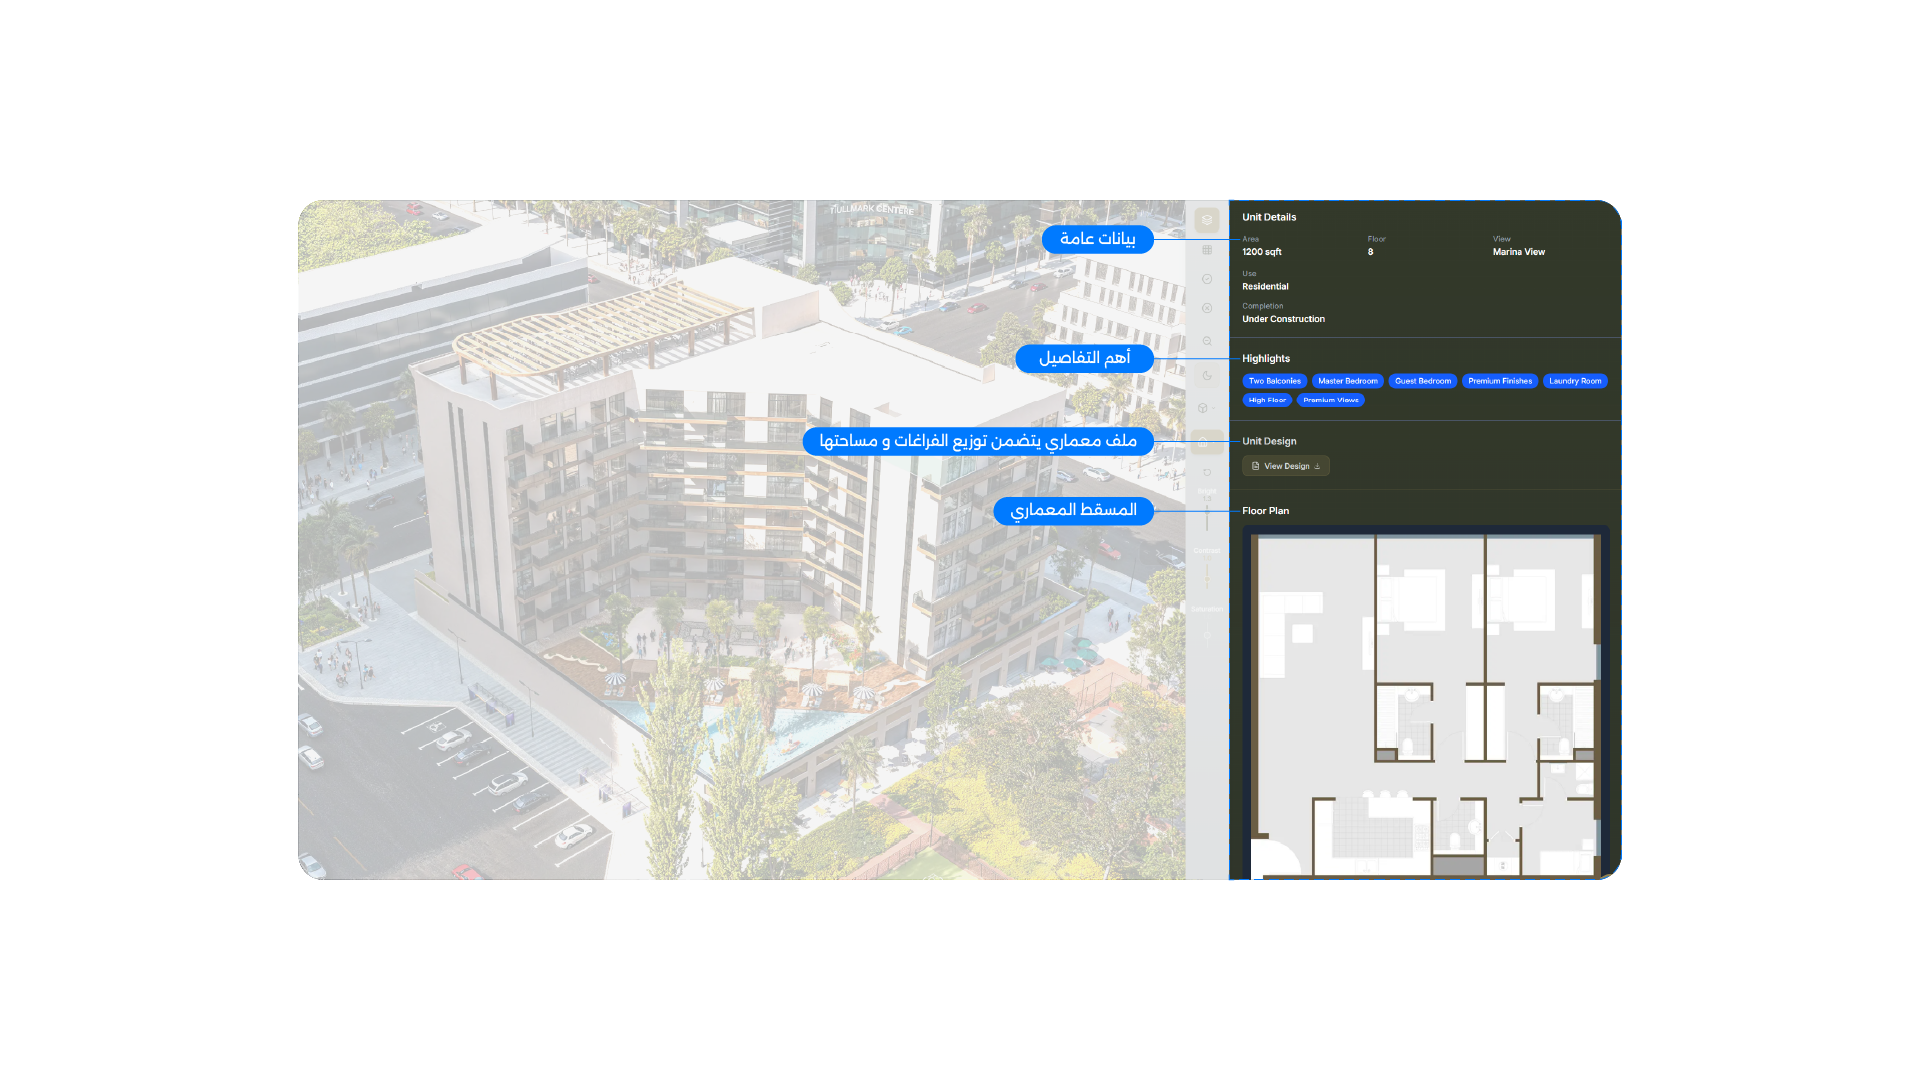Select the Master Bedroom highlight tag

1347,381
